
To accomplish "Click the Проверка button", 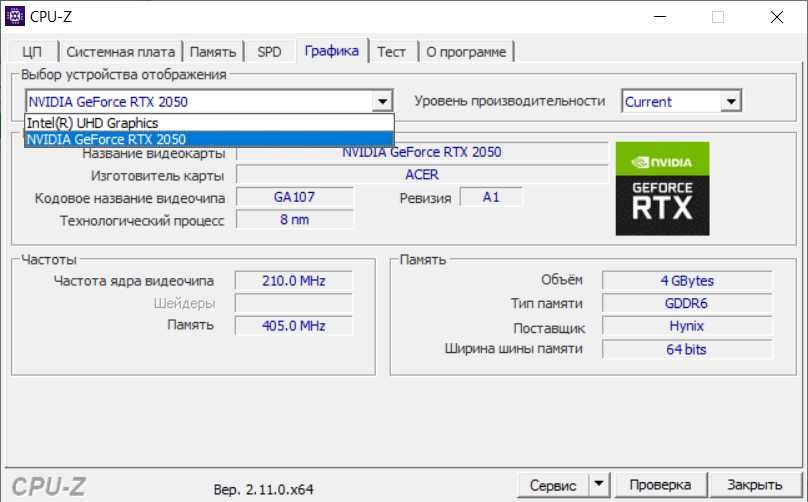I will click(x=660, y=485).
